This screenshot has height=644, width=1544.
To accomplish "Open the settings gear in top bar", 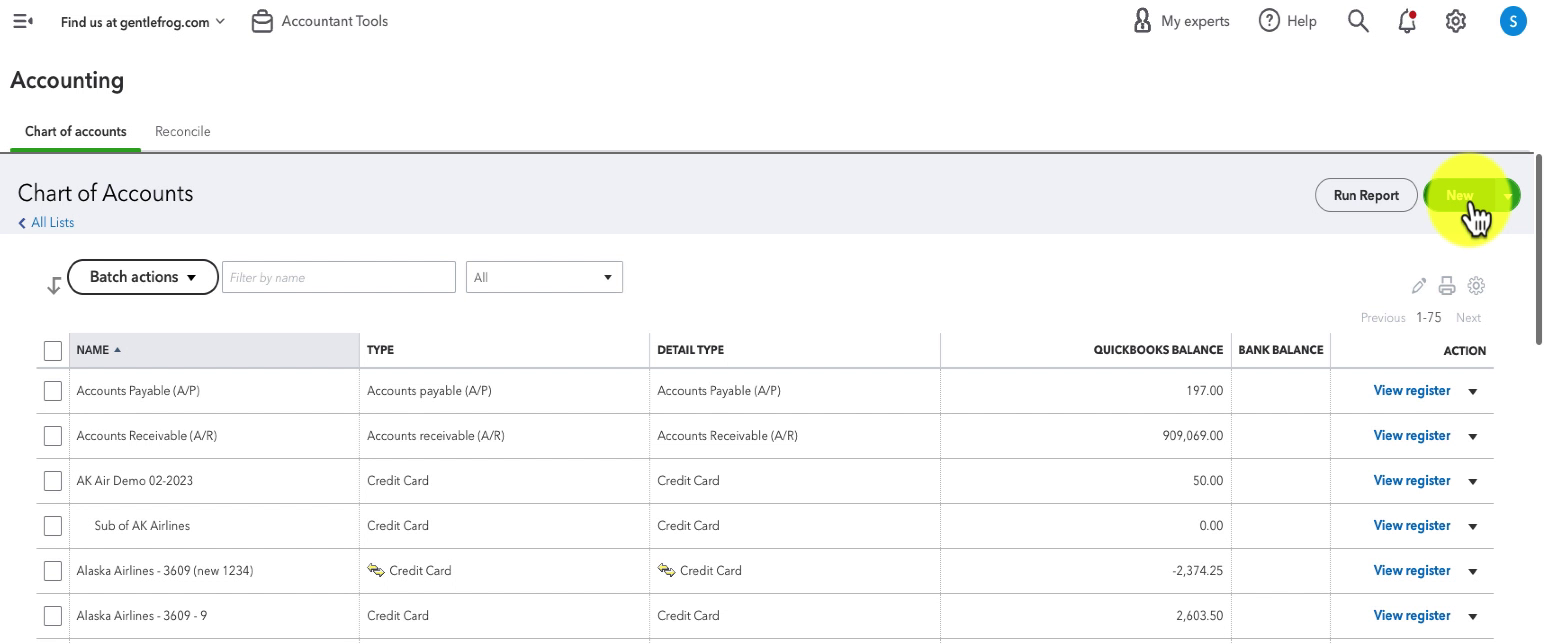I will point(1456,21).
